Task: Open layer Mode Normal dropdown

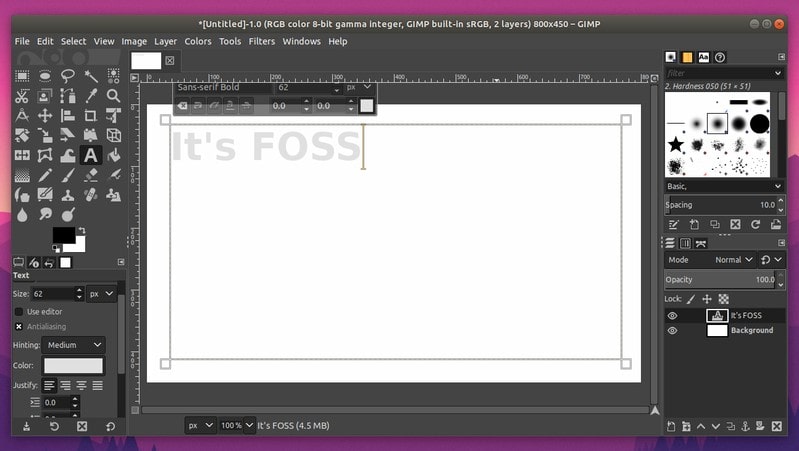Action: [x=734, y=260]
